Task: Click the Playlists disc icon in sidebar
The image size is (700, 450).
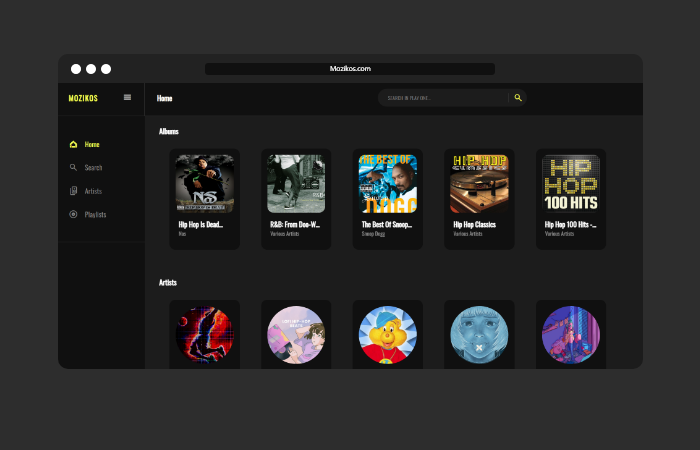Action: pos(73,214)
